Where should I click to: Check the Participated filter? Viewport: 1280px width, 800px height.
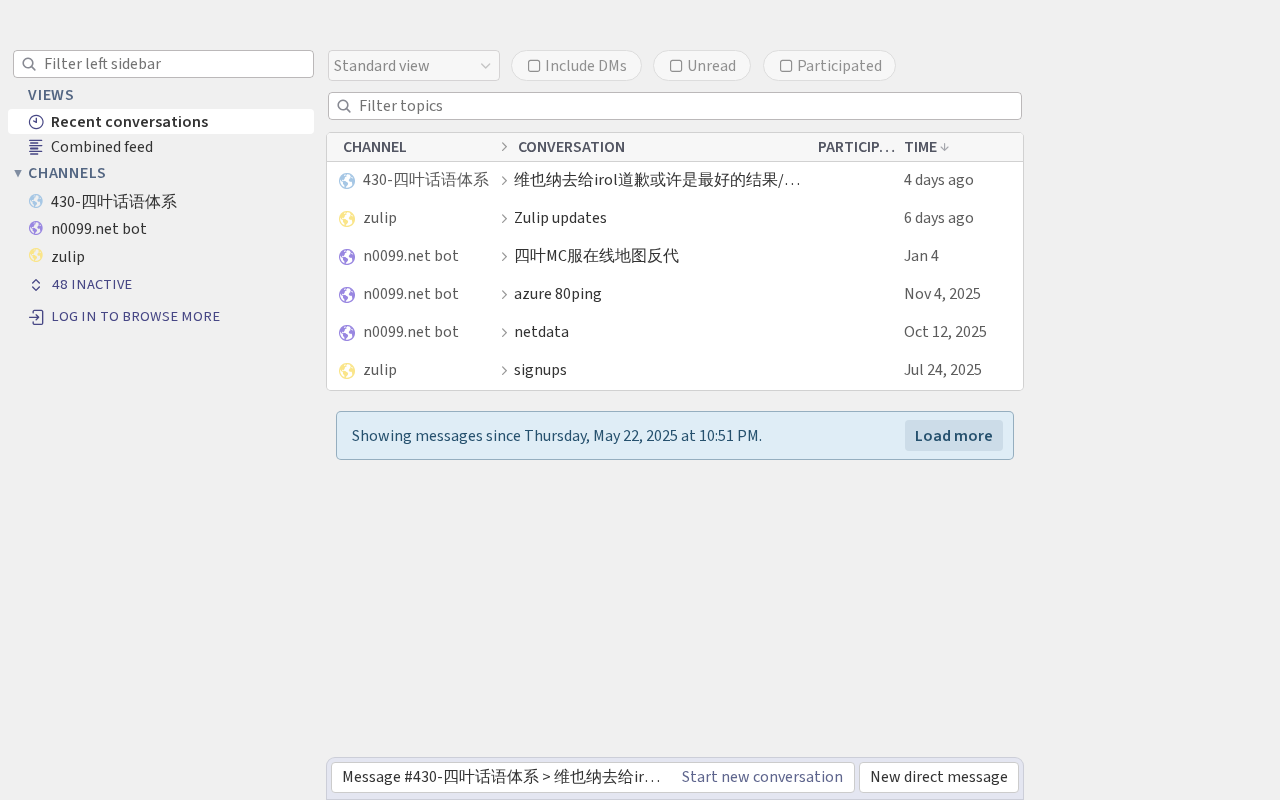click(786, 66)
